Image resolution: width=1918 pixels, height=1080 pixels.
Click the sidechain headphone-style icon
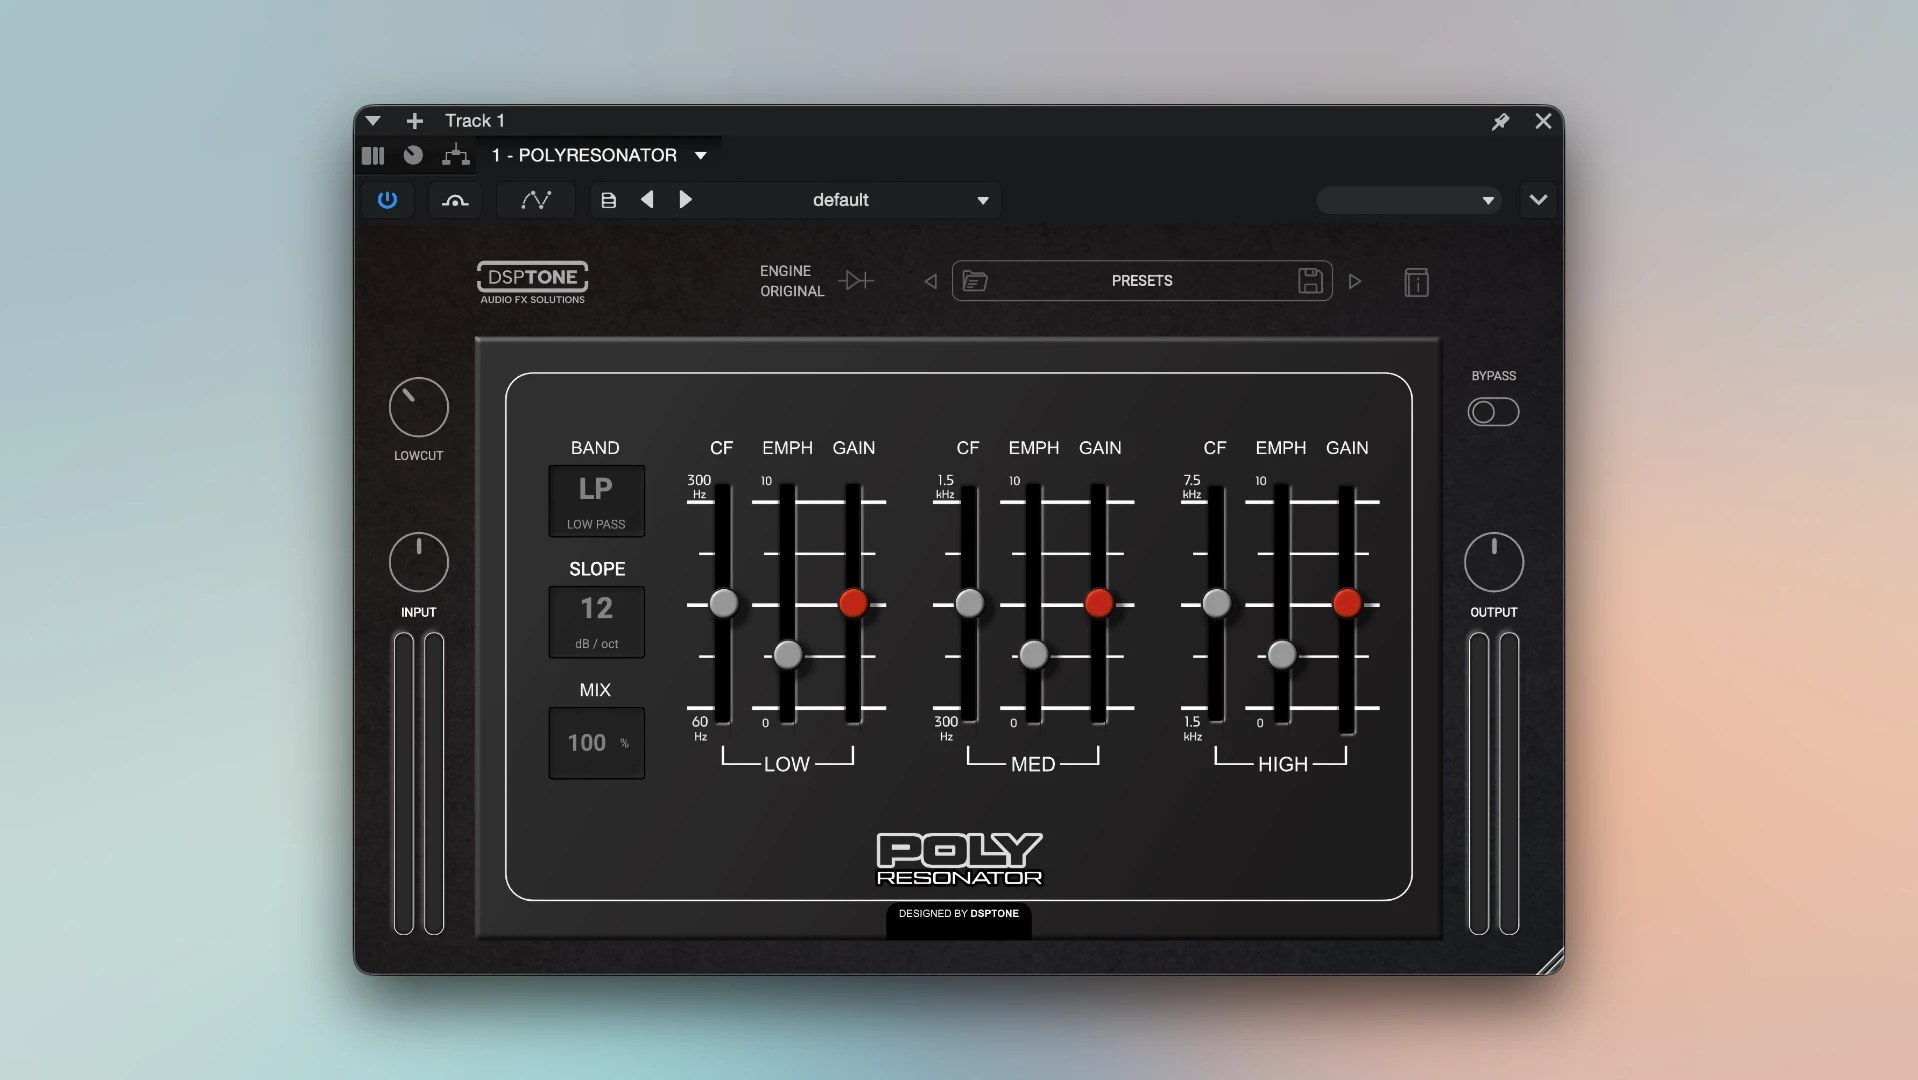tap(455, 200)
